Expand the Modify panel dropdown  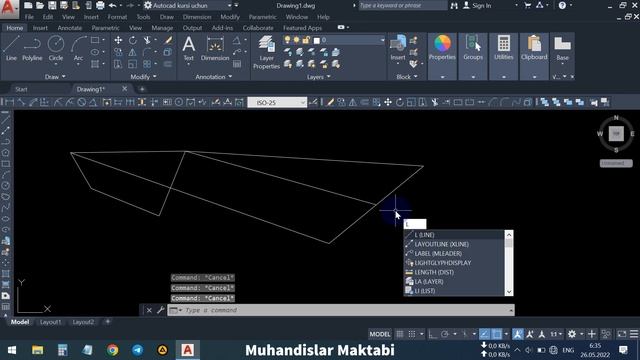[143, 77]
